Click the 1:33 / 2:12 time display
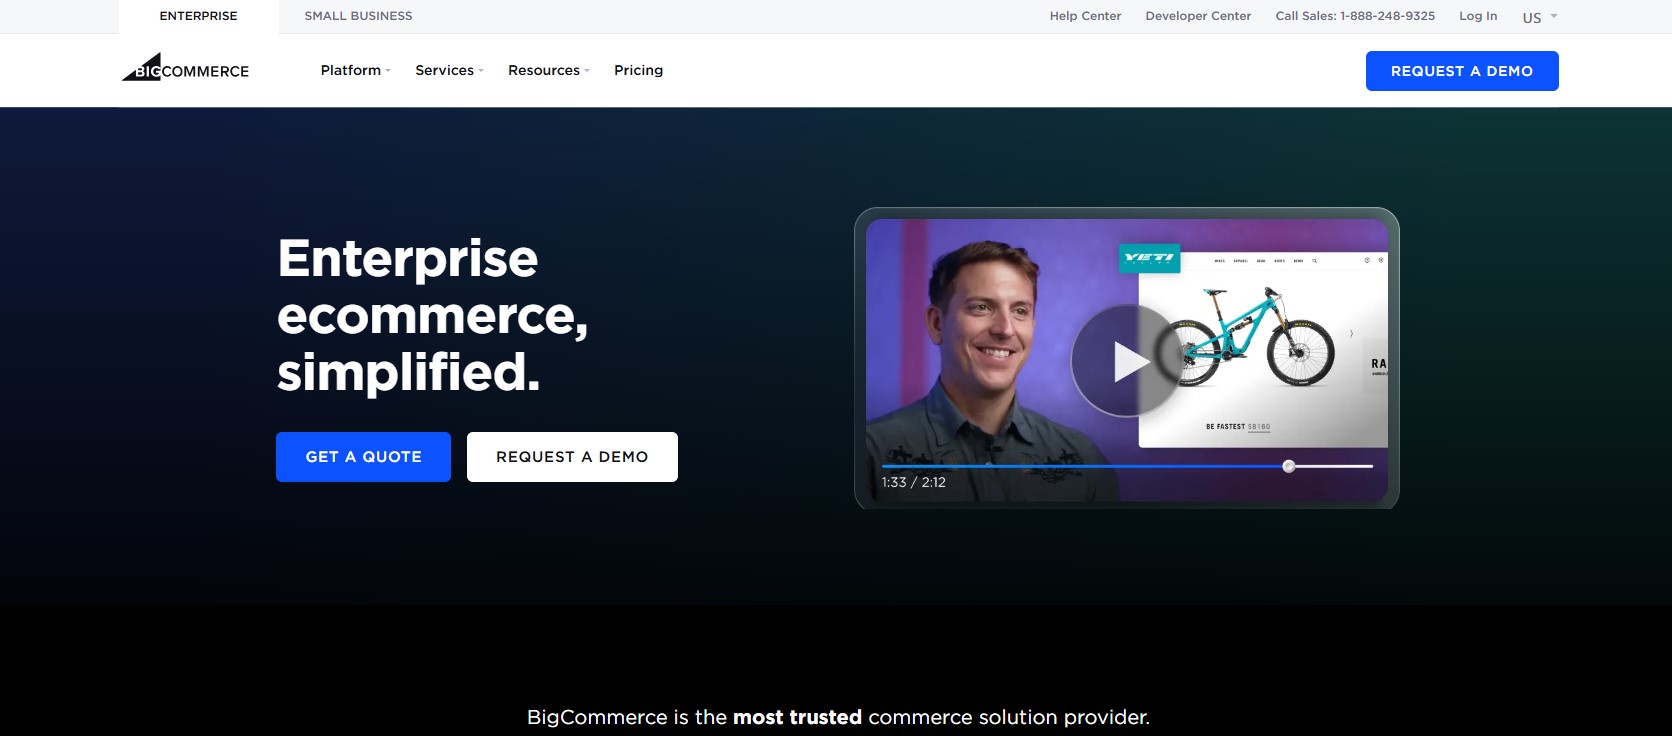Image resolution: width=1672 pixels, height=736 pixels. pos(913,482)
